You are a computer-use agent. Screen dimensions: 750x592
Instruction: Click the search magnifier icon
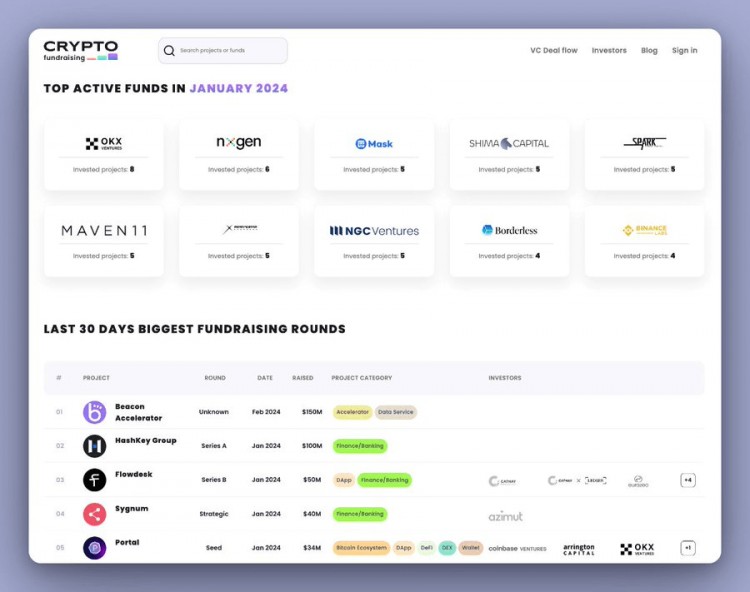point(169,51)
